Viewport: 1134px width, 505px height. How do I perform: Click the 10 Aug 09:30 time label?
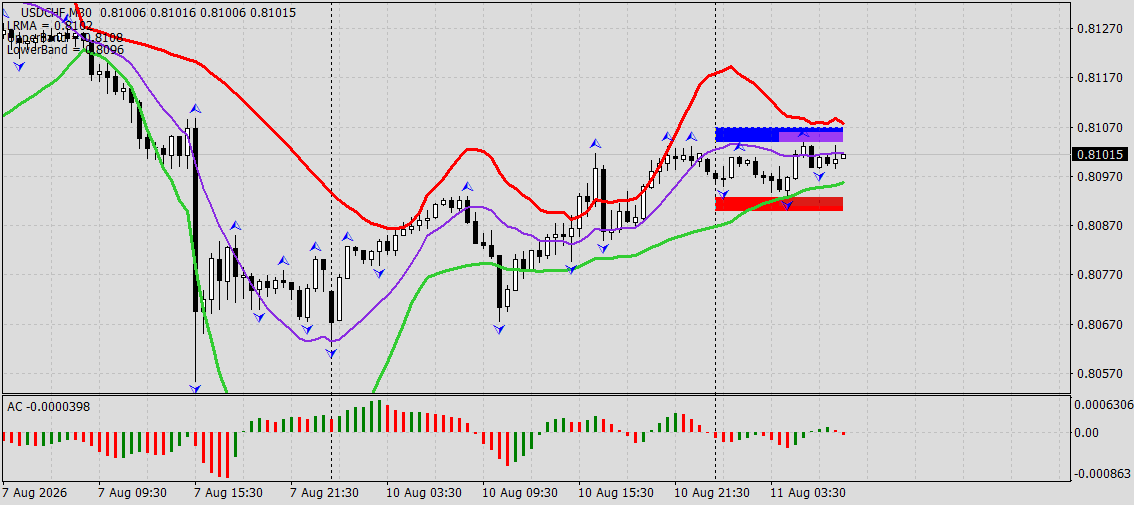point(519,493)
